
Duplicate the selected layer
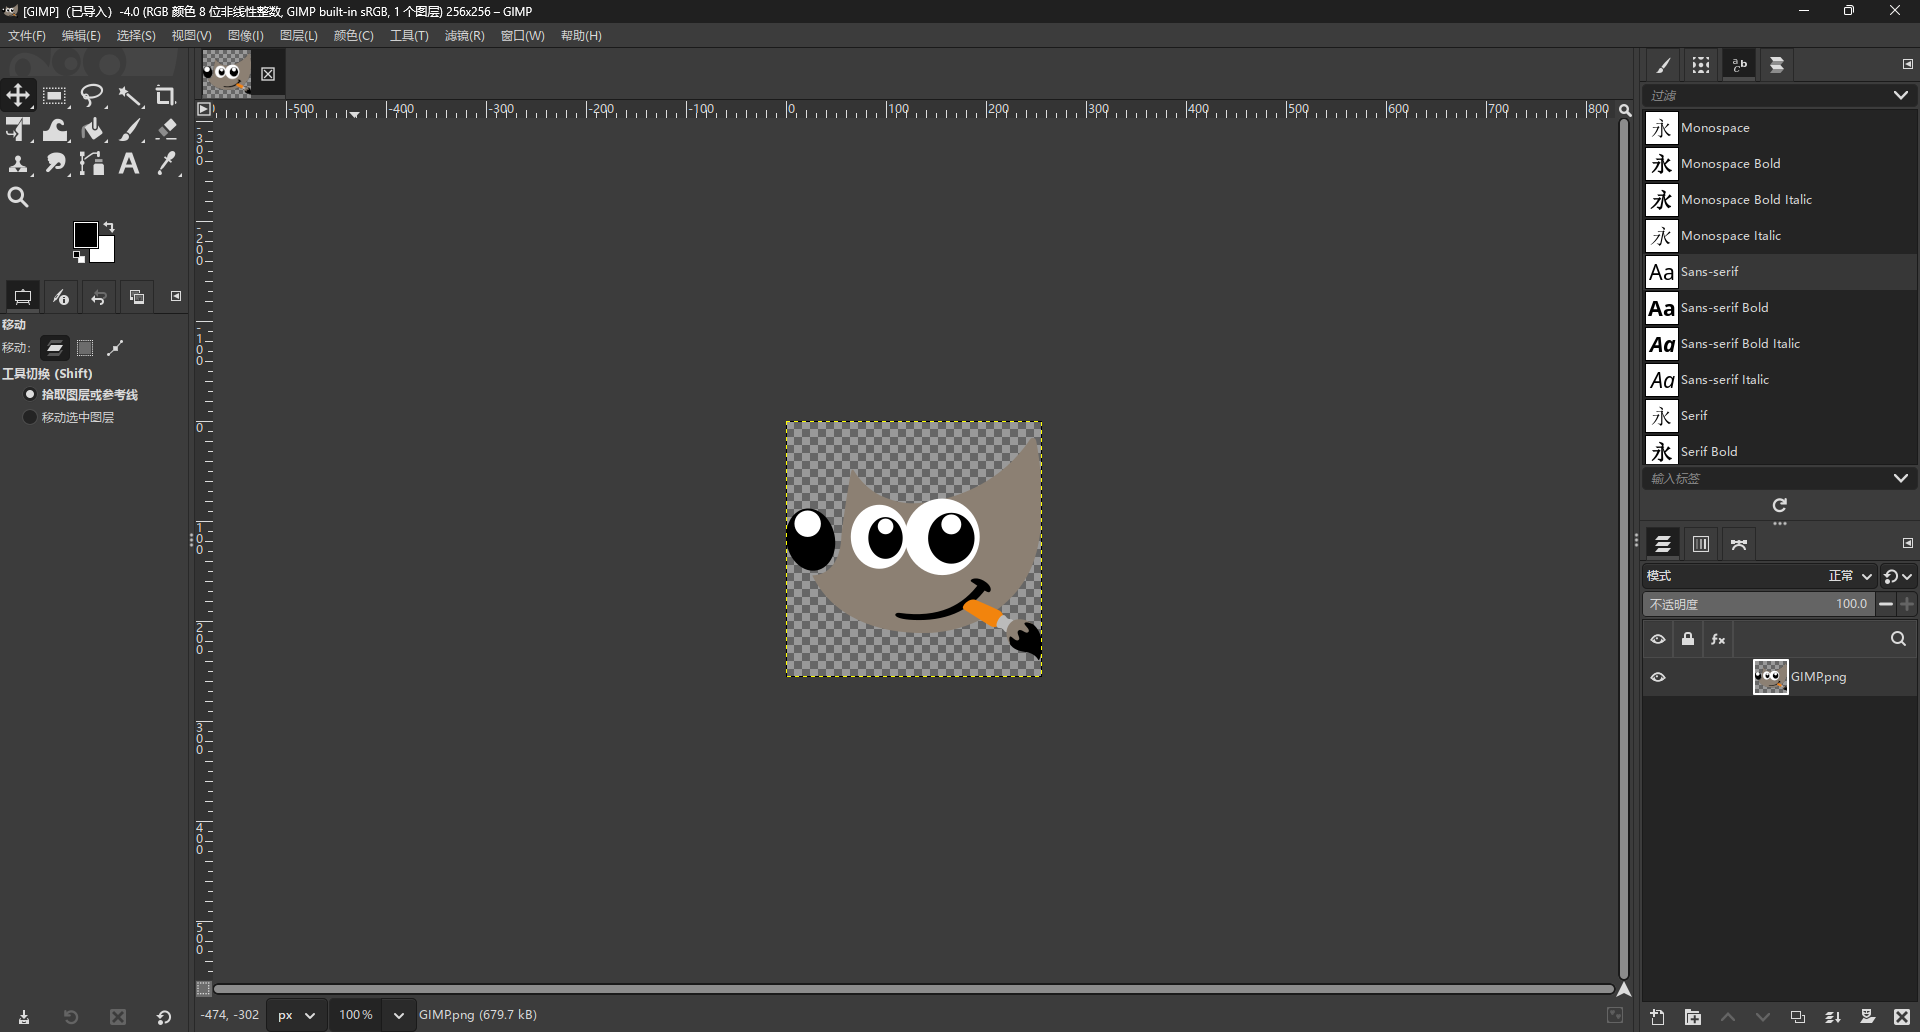coord(1797,1017)
